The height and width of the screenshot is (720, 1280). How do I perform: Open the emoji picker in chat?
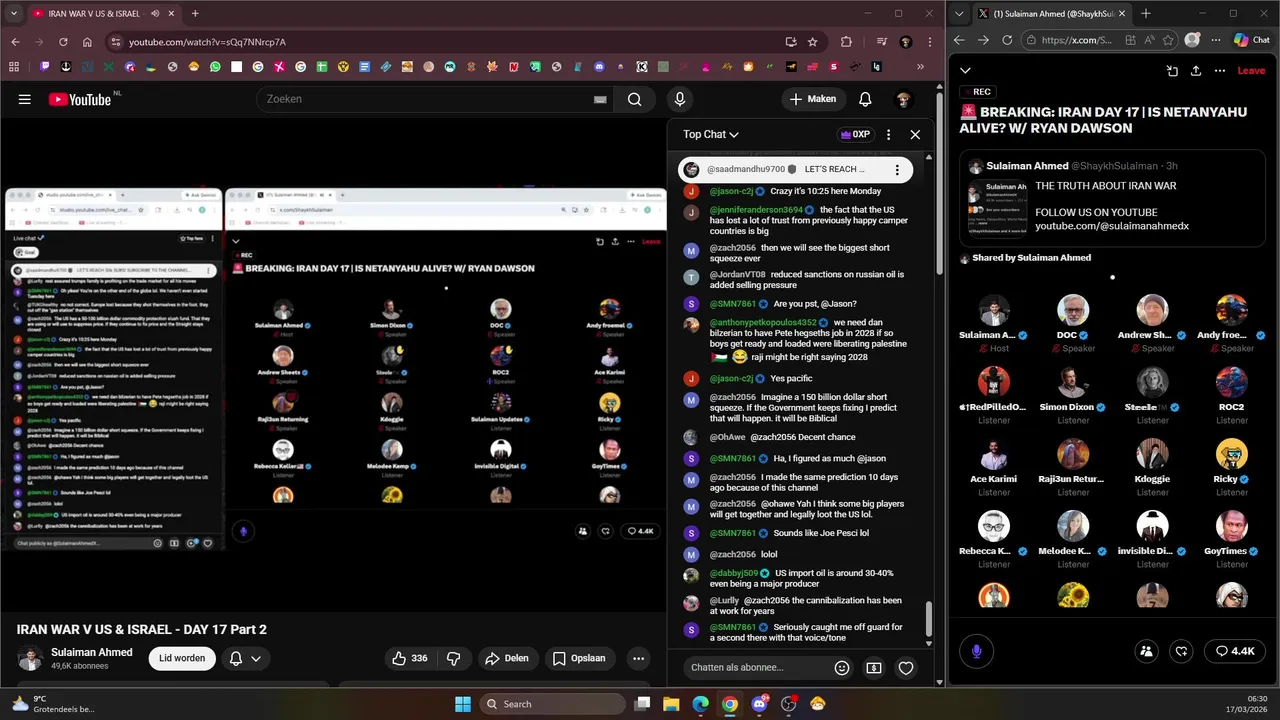(842, 667)
